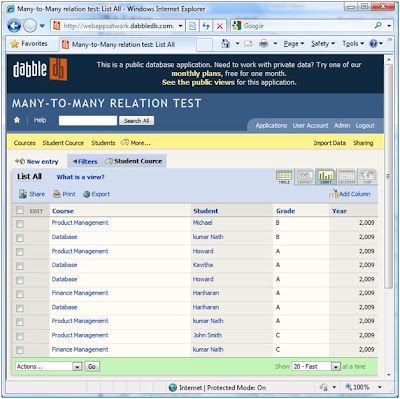
Task: Open the Sharing link
Action: pos(363,143)
